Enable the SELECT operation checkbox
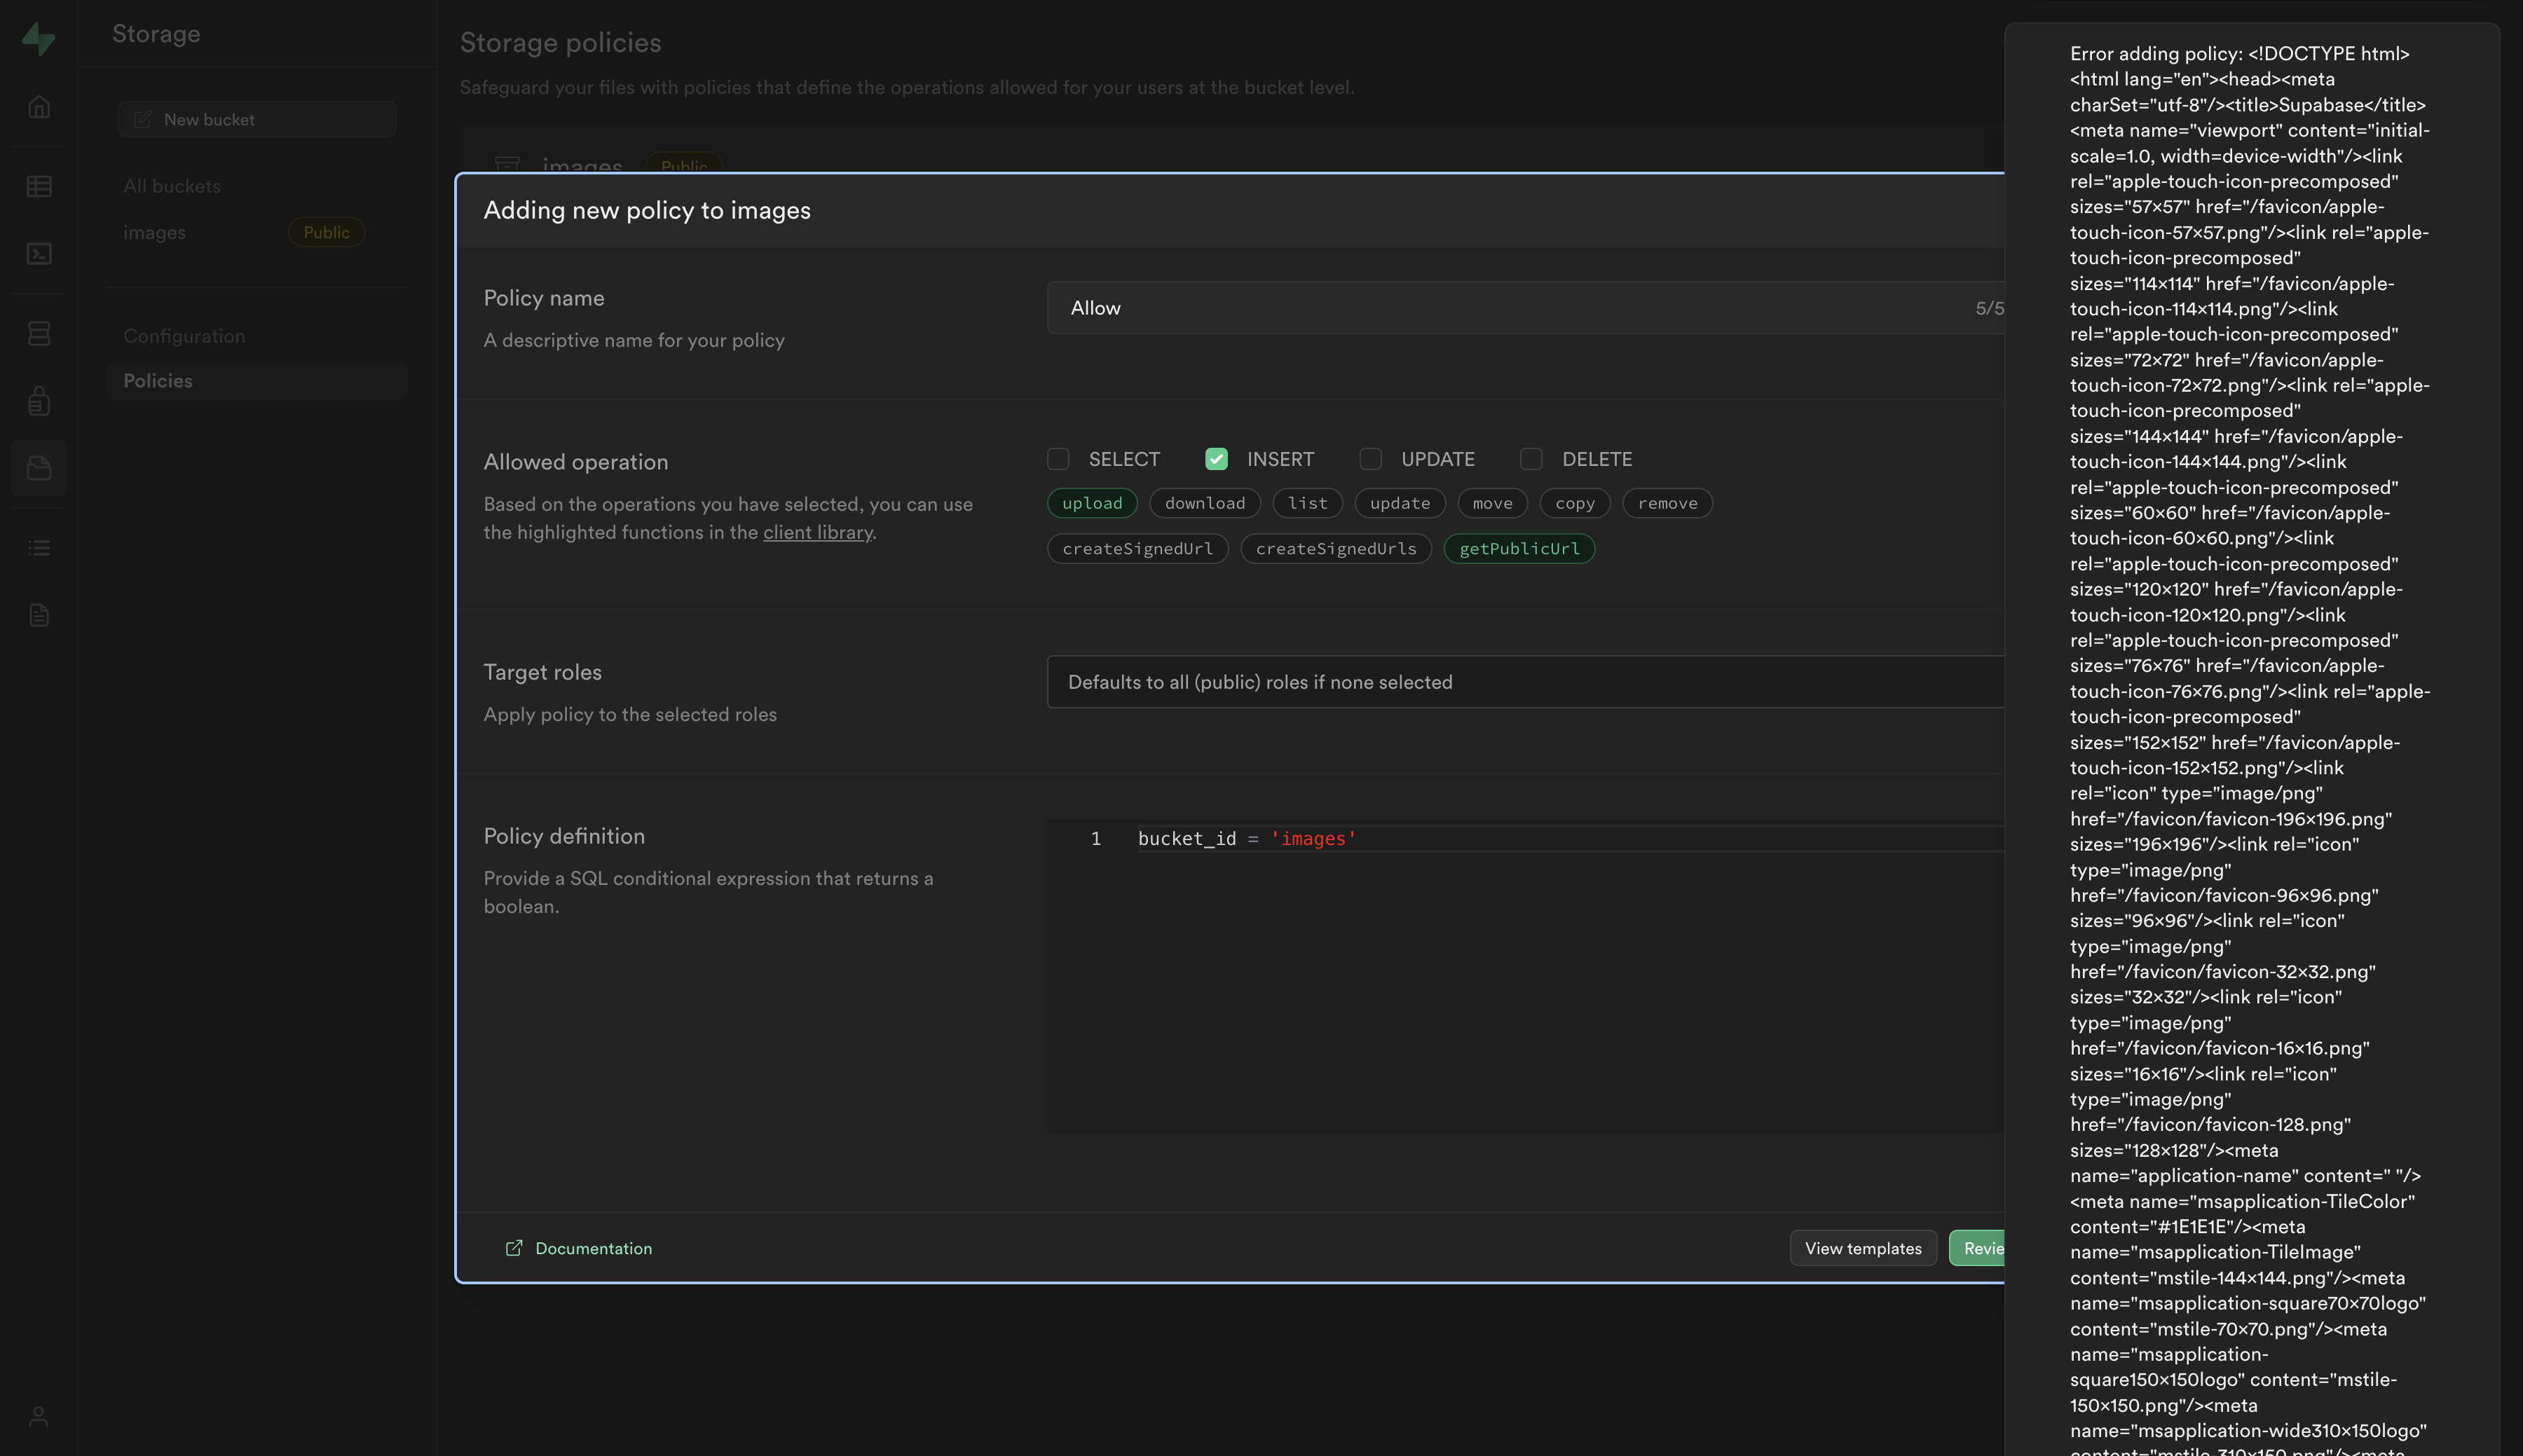 (1058, 459)
